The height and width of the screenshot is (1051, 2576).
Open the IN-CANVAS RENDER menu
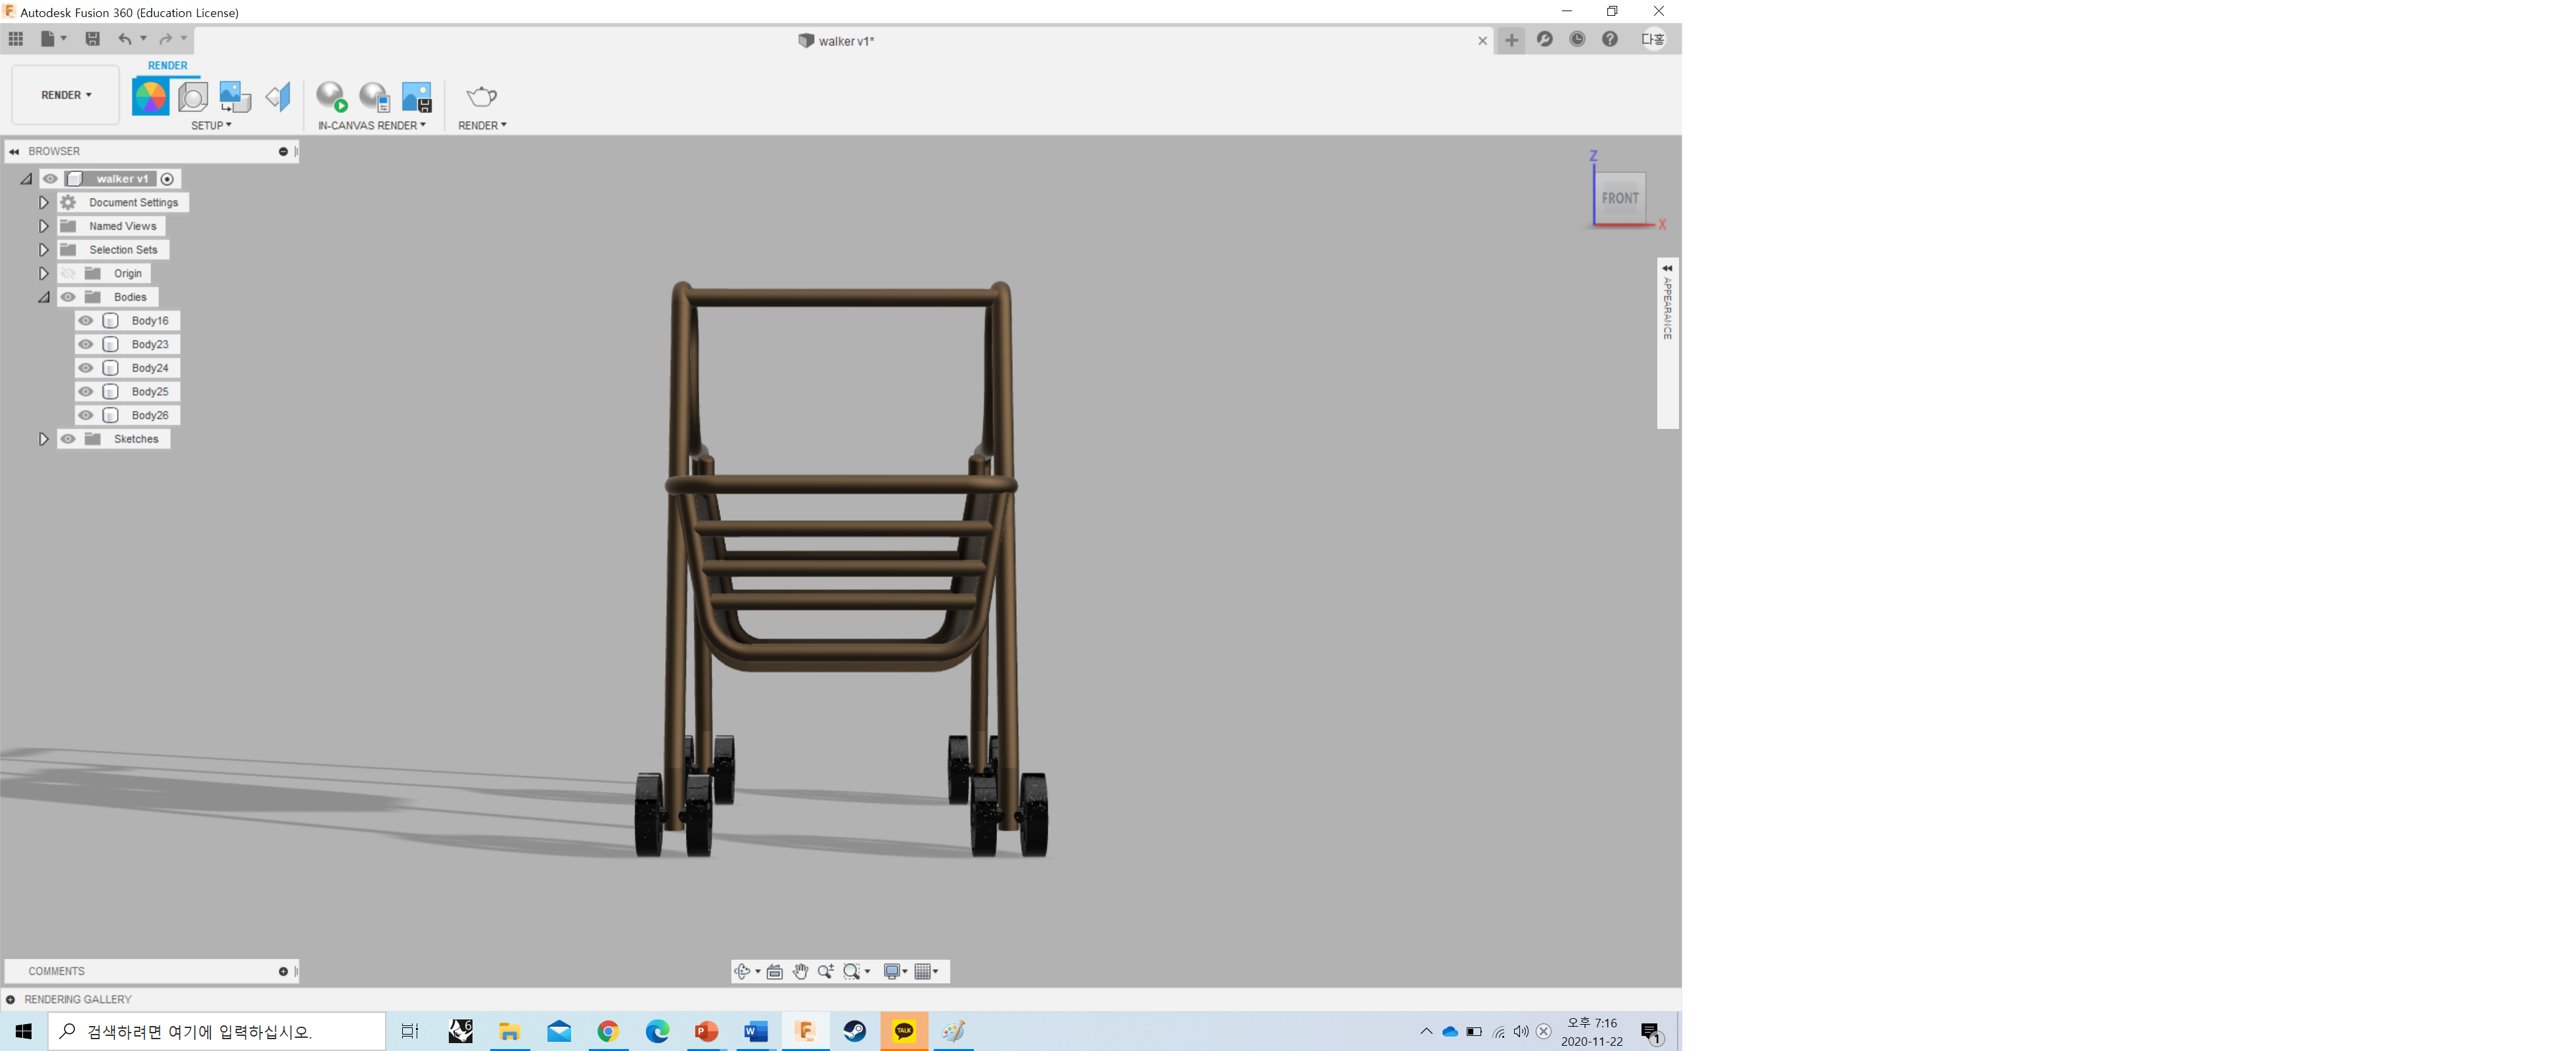(371, 126)
